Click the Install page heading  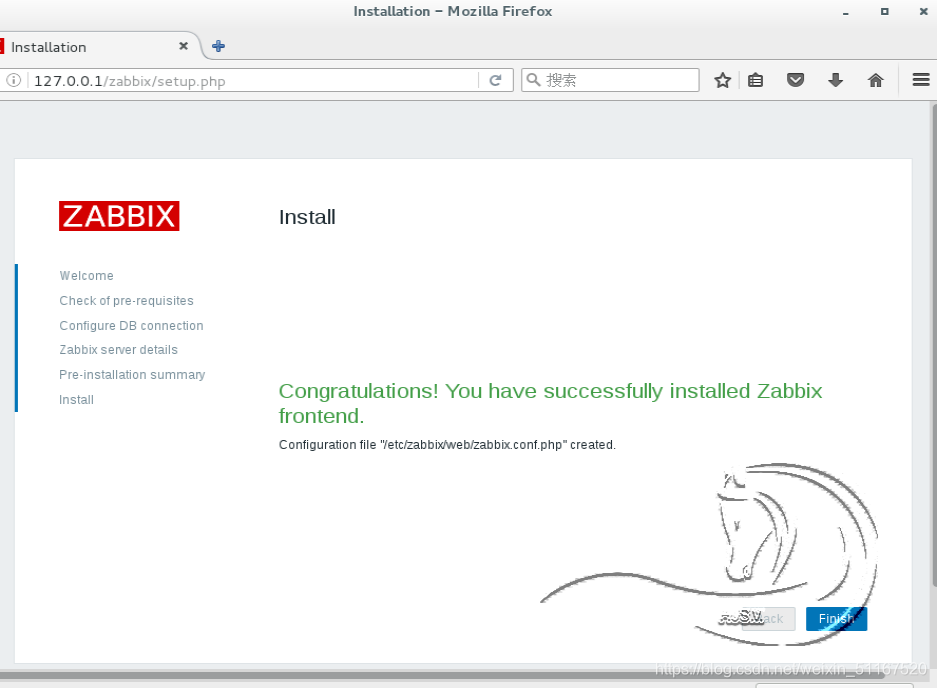(x=307, y=217)
